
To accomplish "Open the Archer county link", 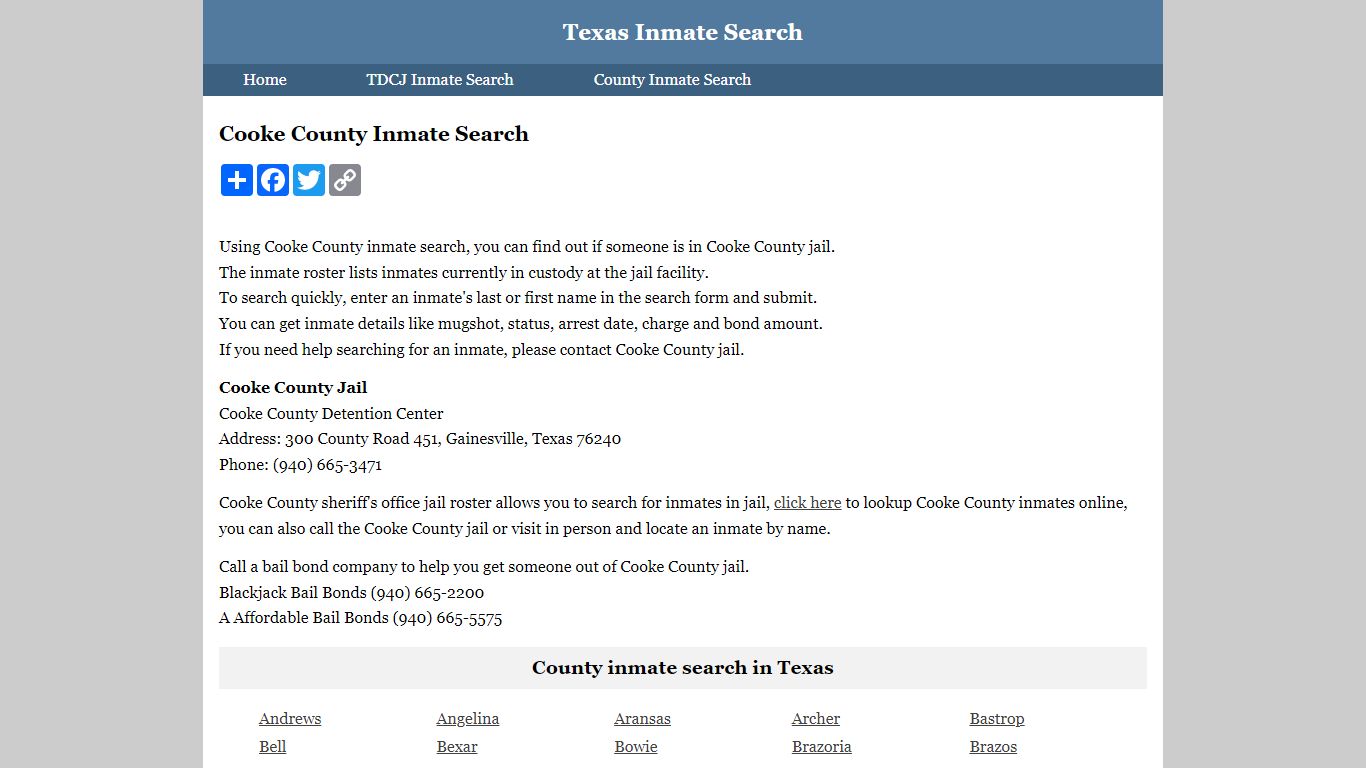I will [x=816, y=719].
